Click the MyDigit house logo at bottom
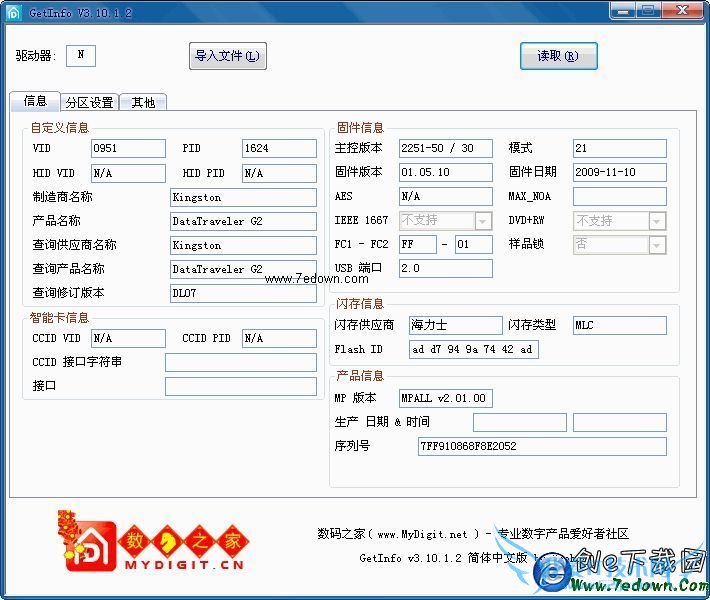Image resolution: width=710 pixels, height=600 pixels. point(91,546)
